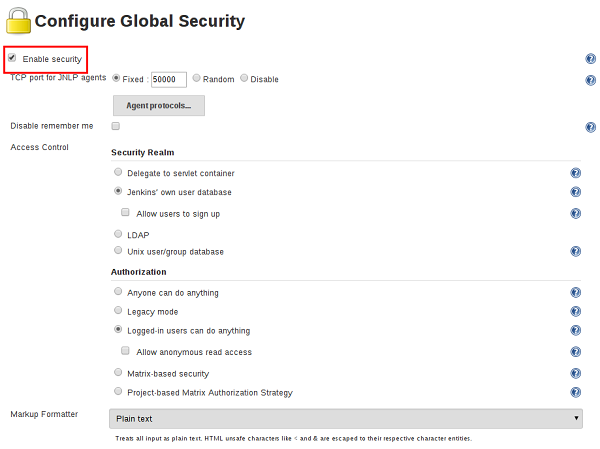Show help for Delegate to servlet container

tap(576, 173)
